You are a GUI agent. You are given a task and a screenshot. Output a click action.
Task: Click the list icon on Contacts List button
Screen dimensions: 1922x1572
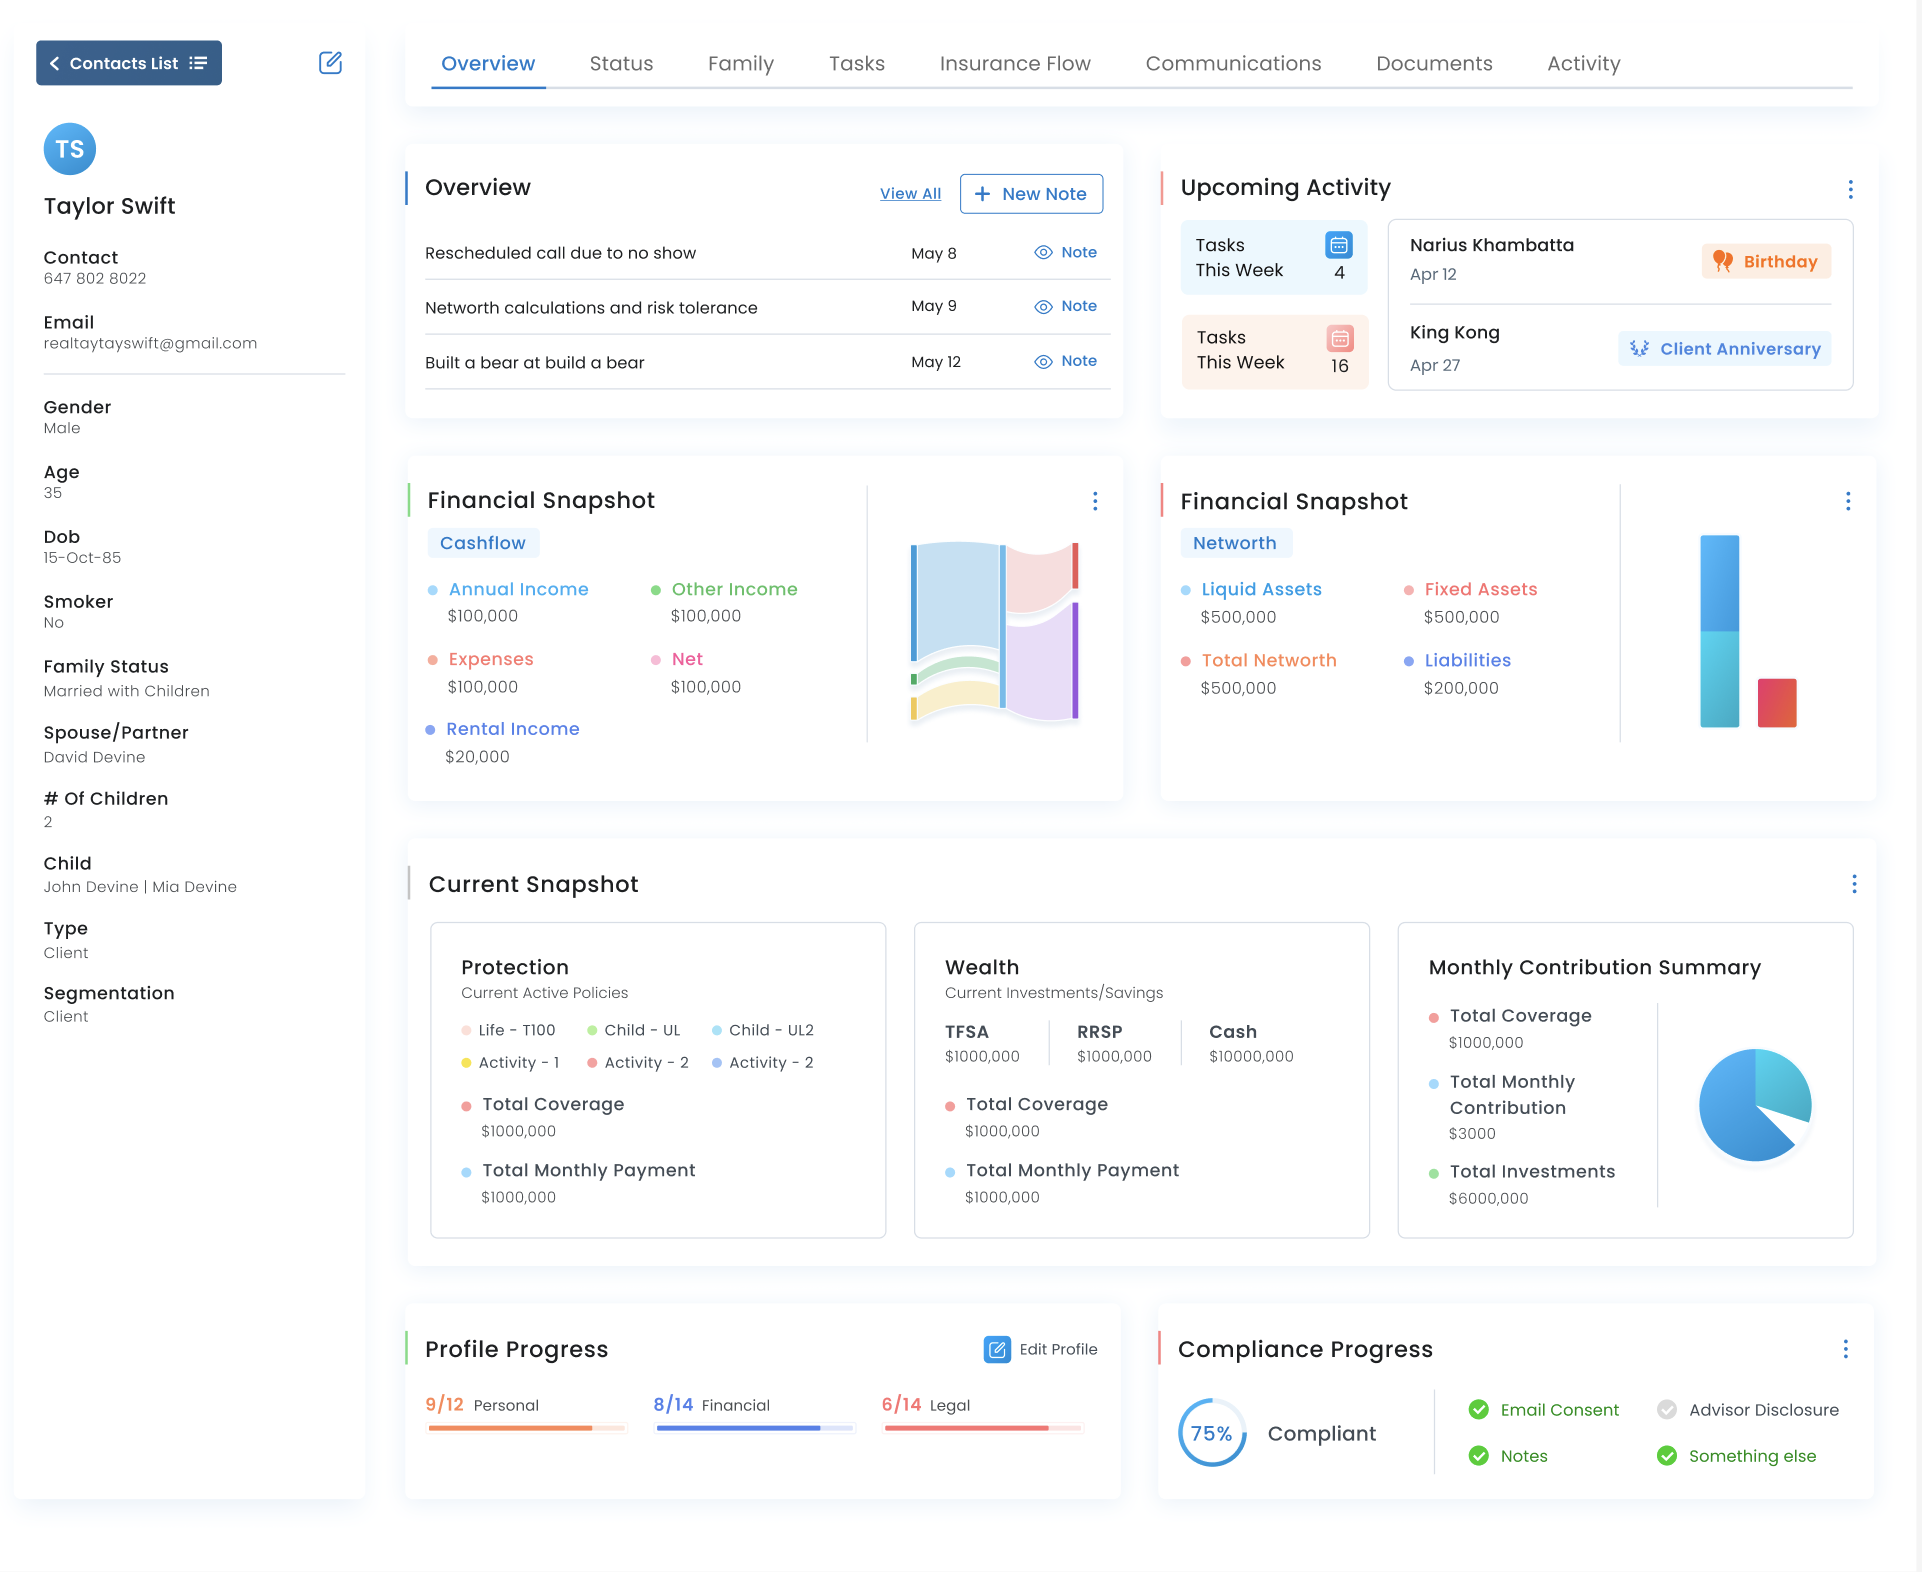pos(198,63)
